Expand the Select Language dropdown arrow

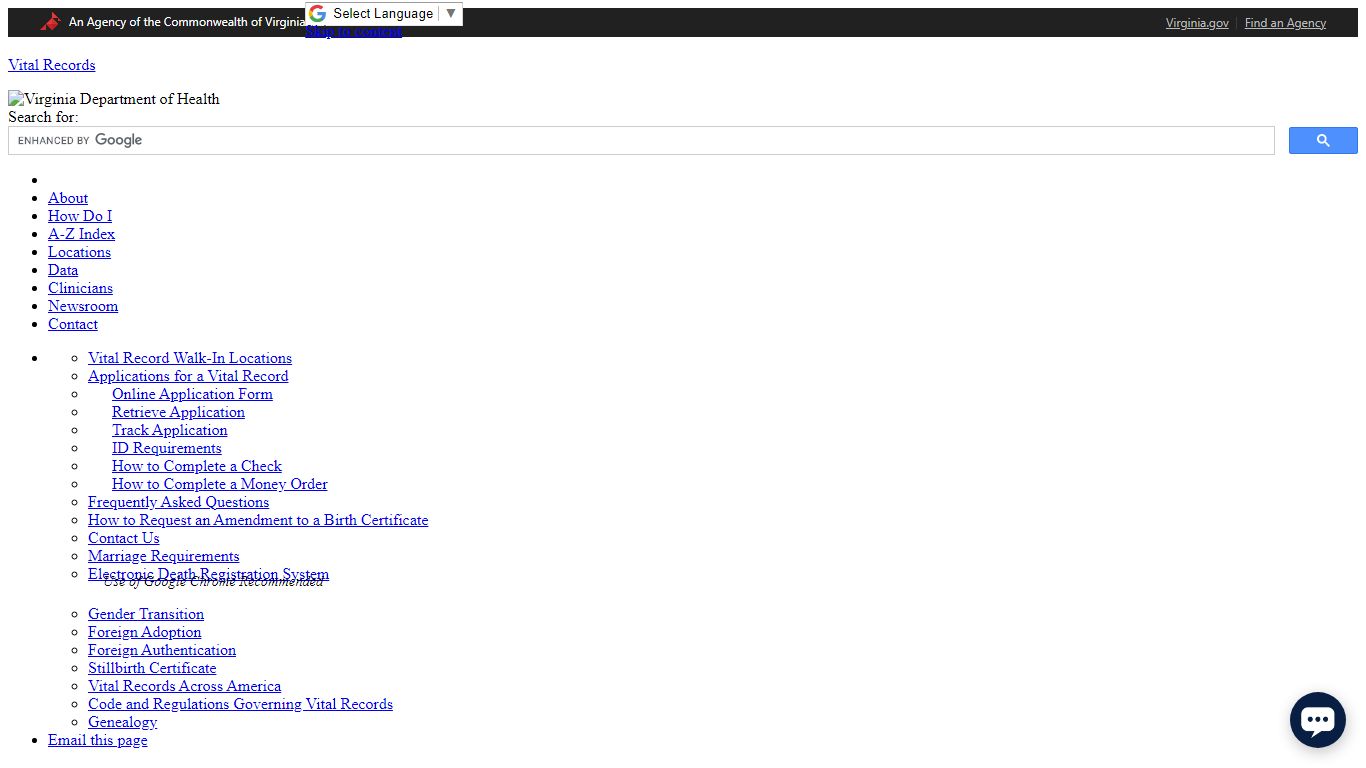(451, 14)
